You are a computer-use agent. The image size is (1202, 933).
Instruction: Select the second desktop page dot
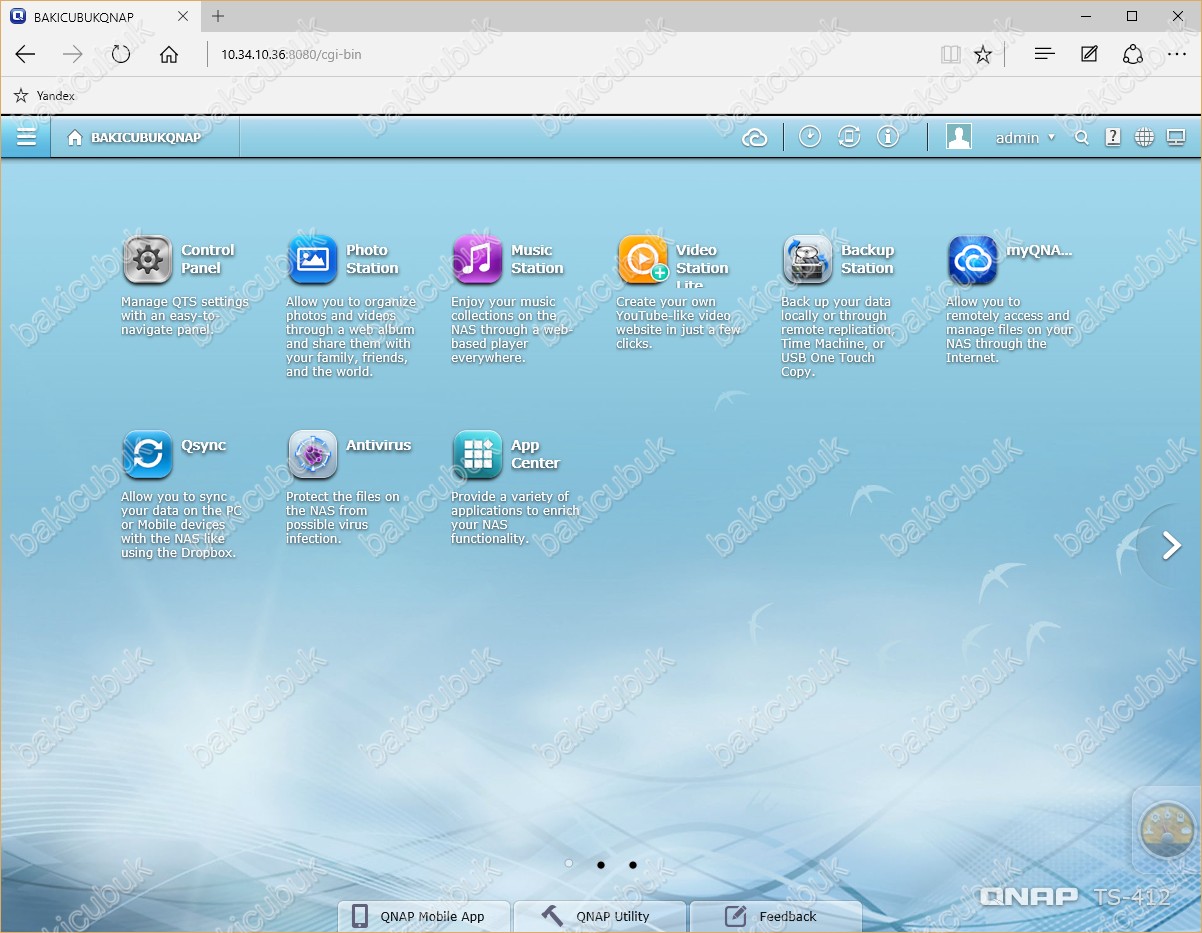(x=601, y=864)
